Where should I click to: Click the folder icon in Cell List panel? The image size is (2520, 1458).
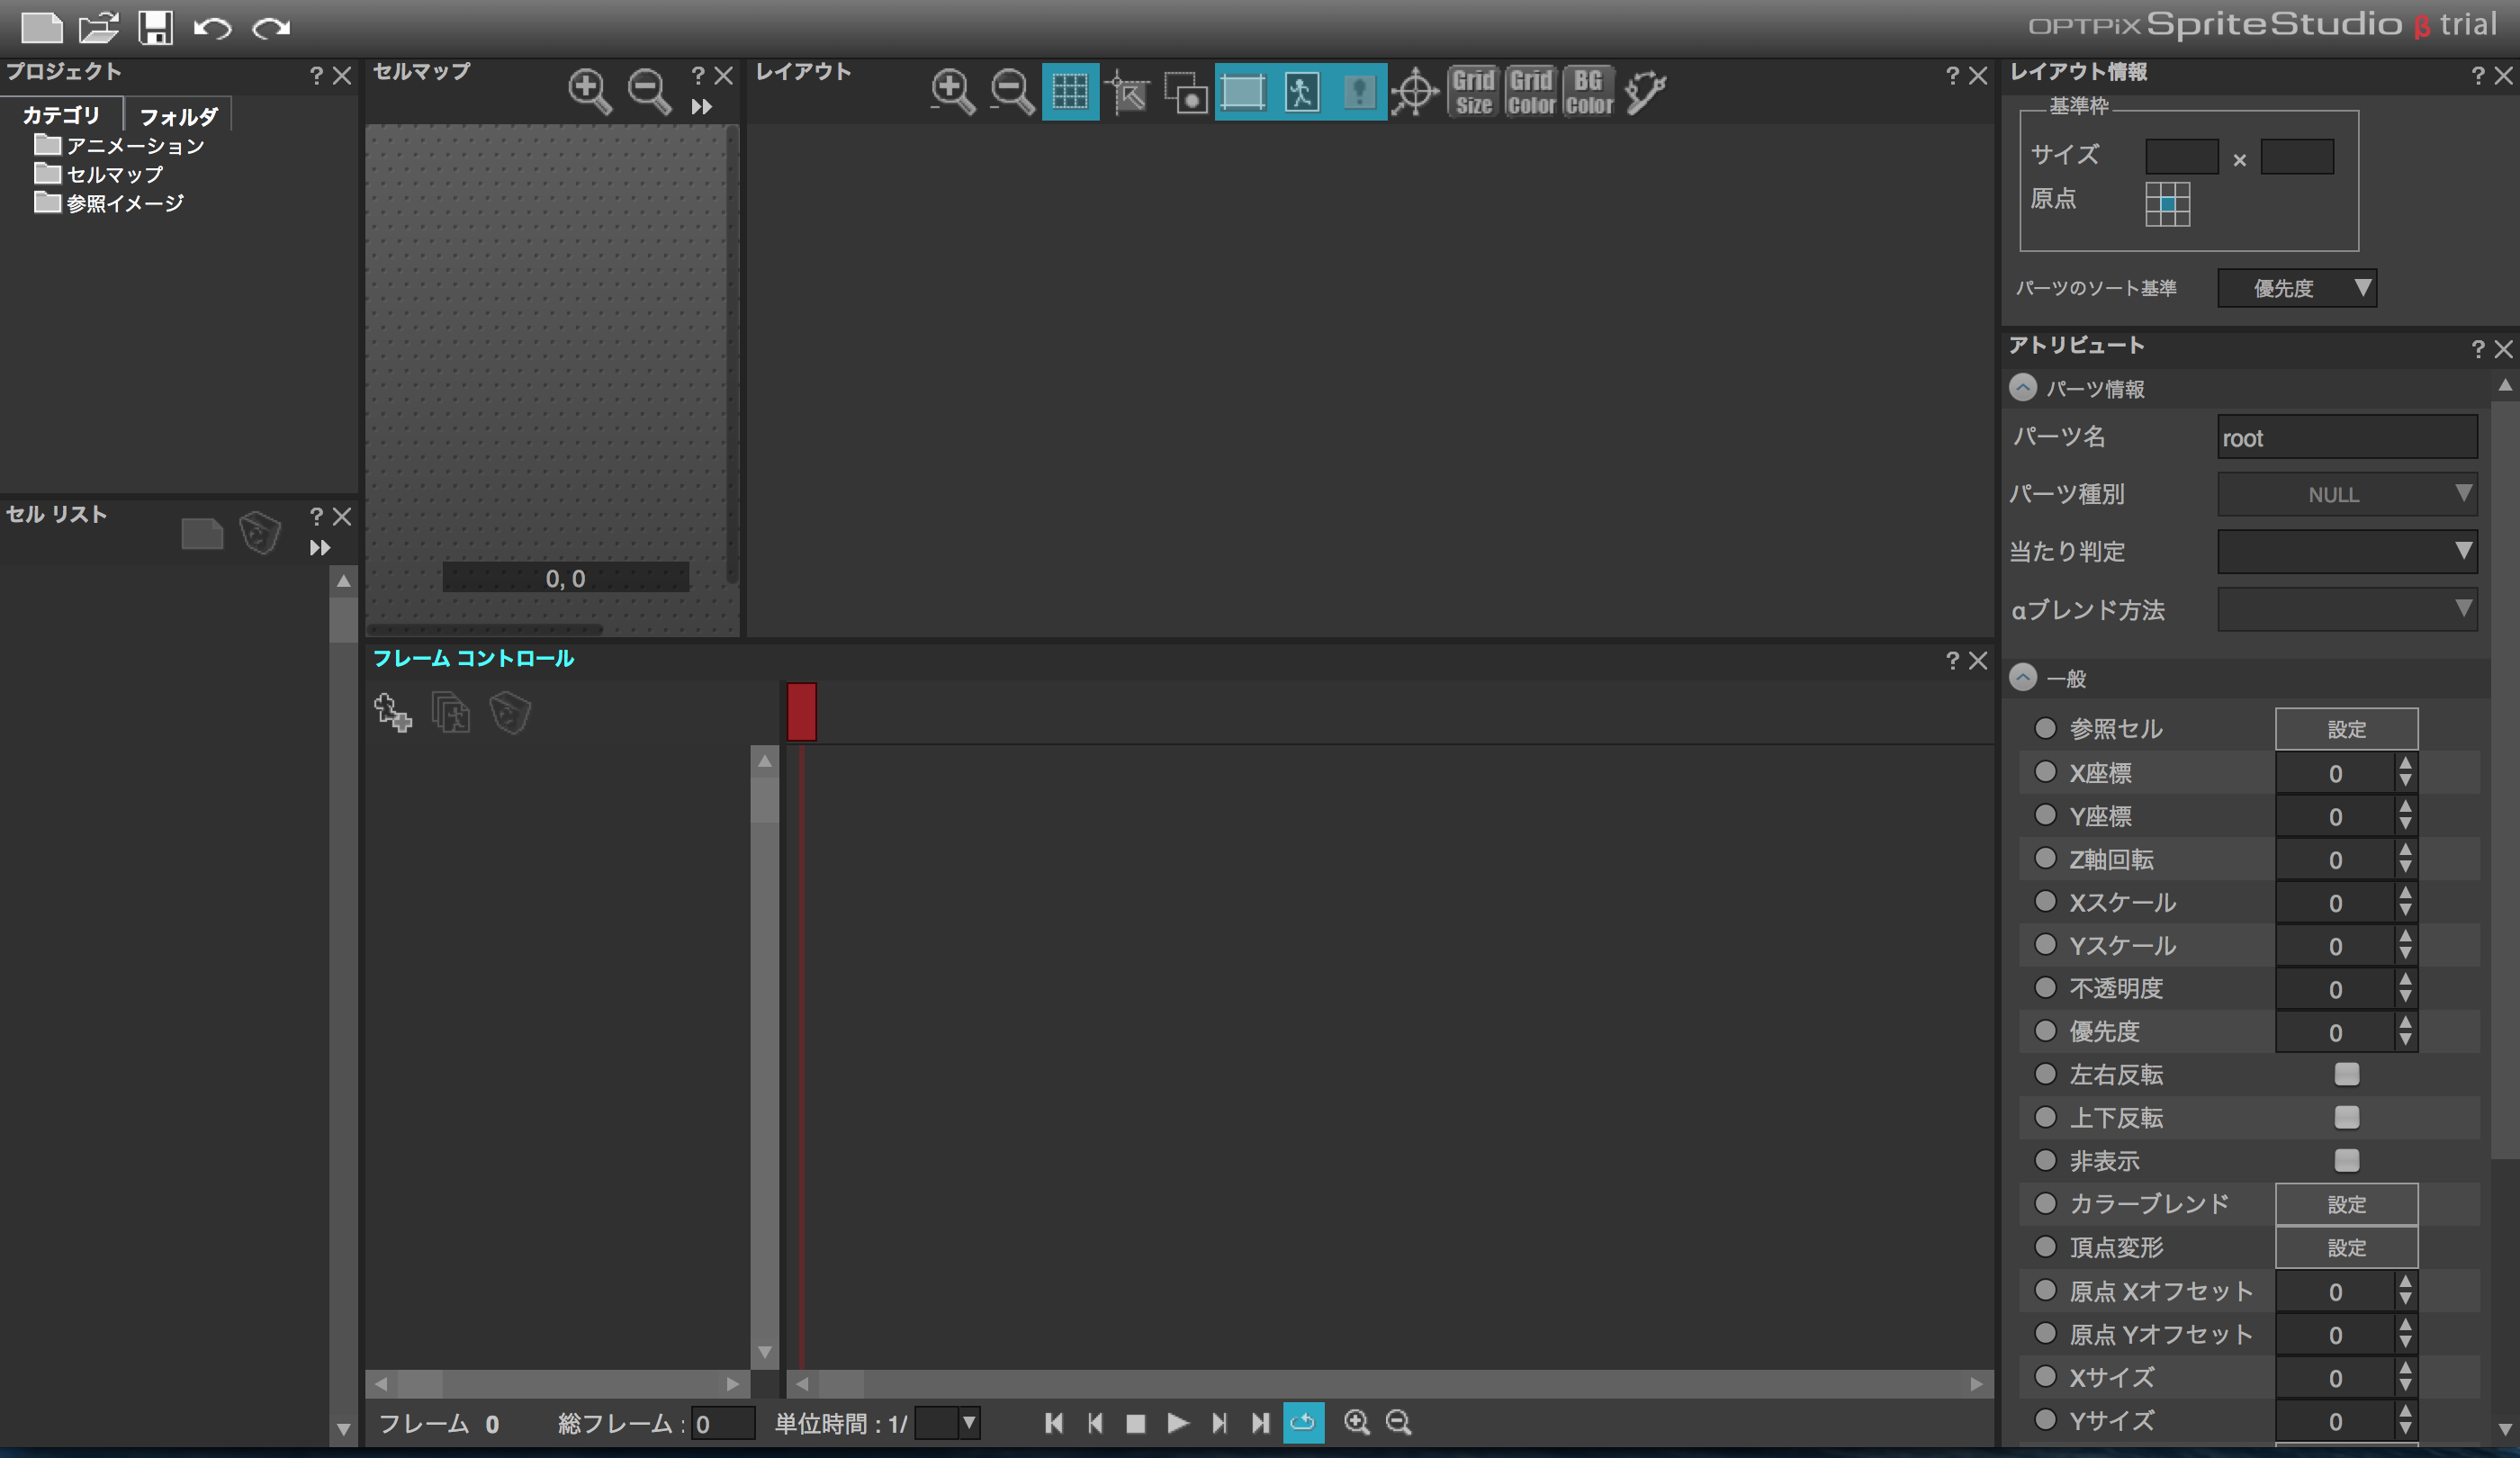coord(202,534)
